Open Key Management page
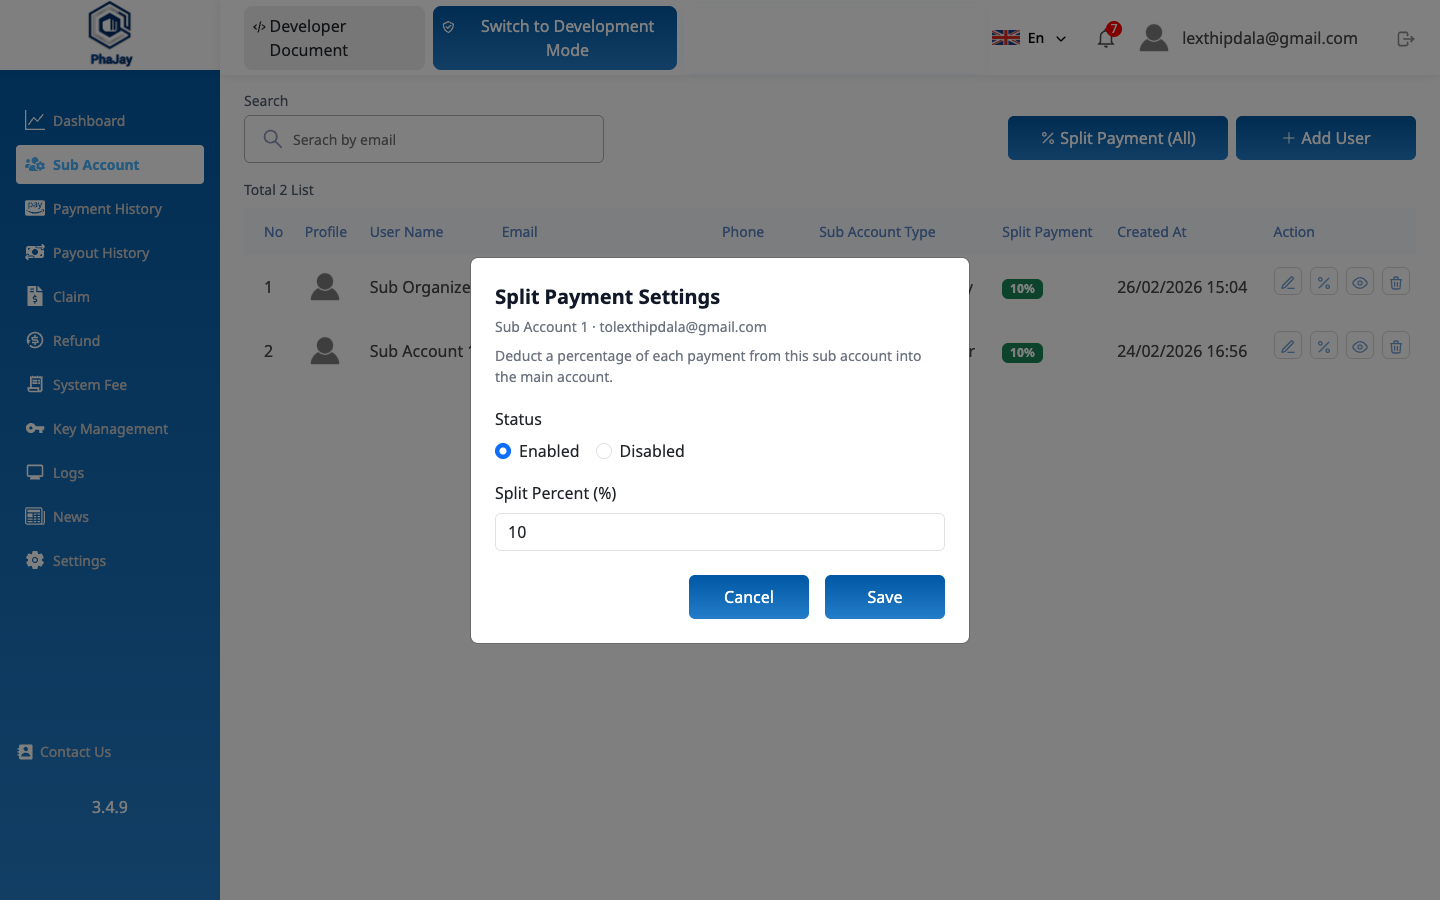 click(110, 429)
